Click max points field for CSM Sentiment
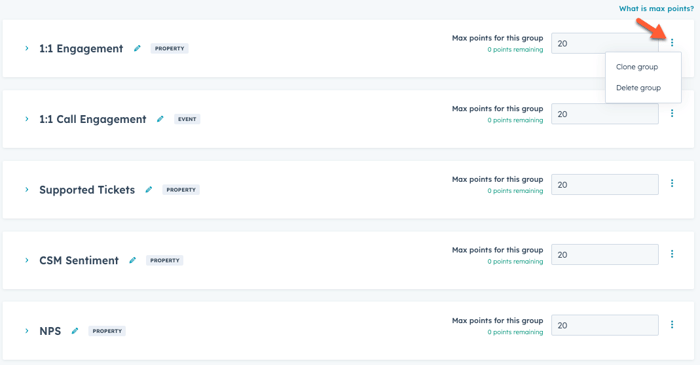 [605, 255]
